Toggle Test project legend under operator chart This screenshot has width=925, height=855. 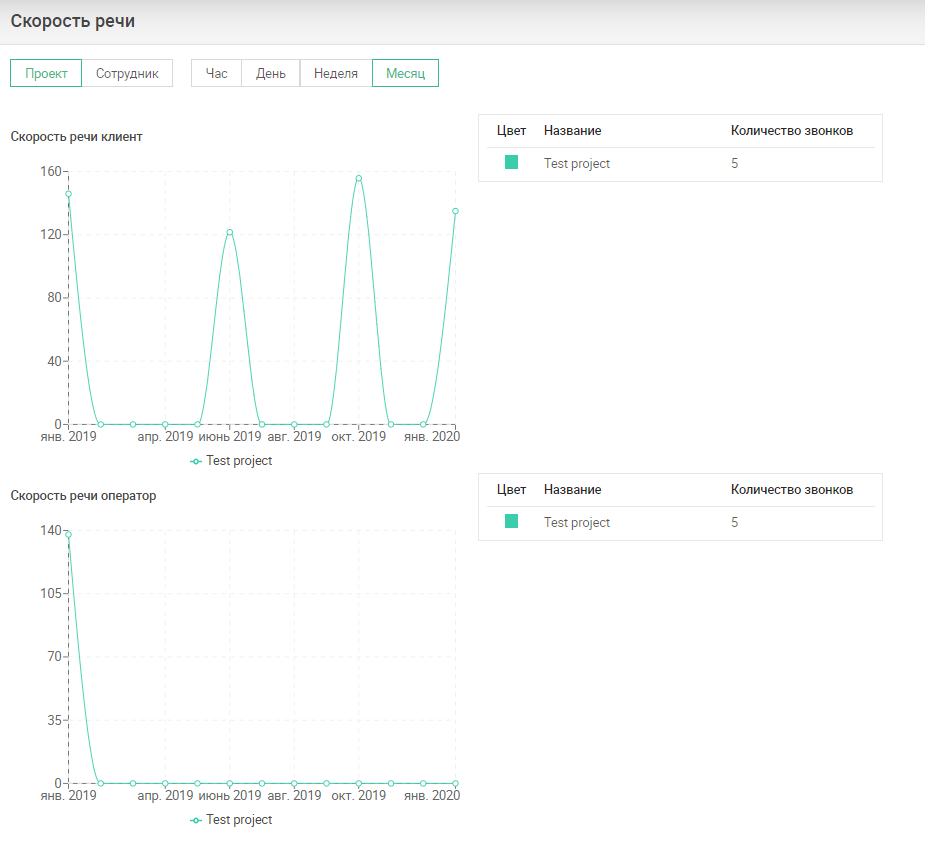coord(231,820)
